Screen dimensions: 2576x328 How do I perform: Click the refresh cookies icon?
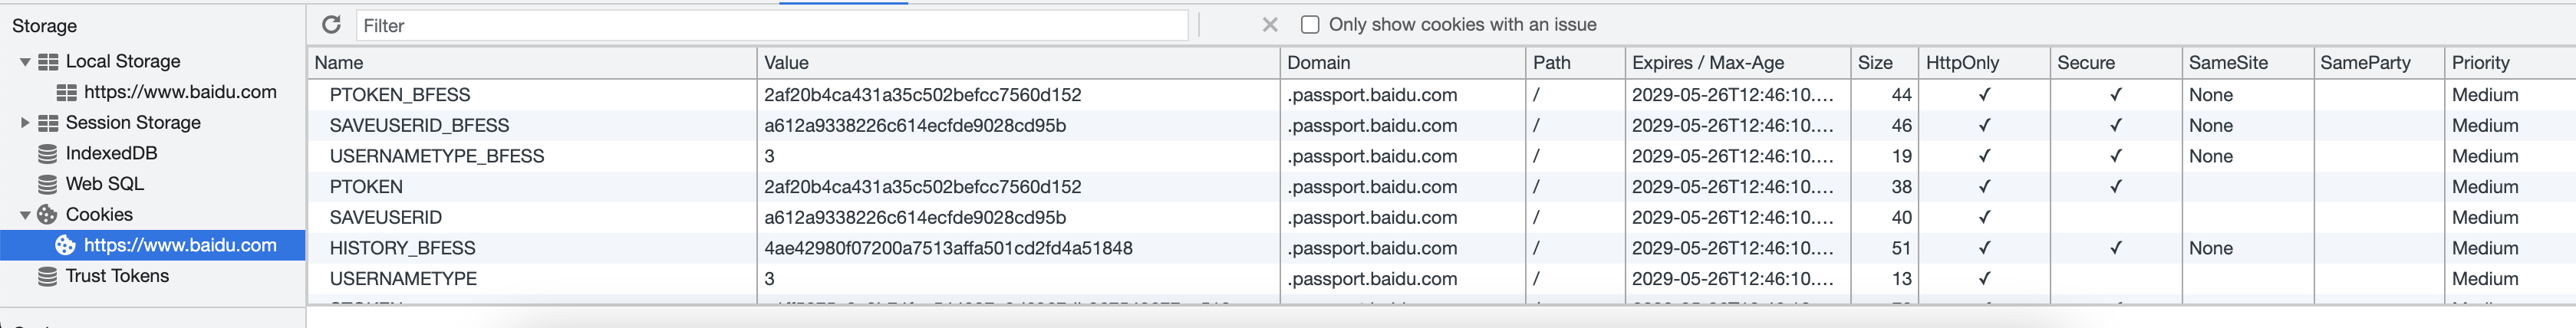click(x=331, y=25)
